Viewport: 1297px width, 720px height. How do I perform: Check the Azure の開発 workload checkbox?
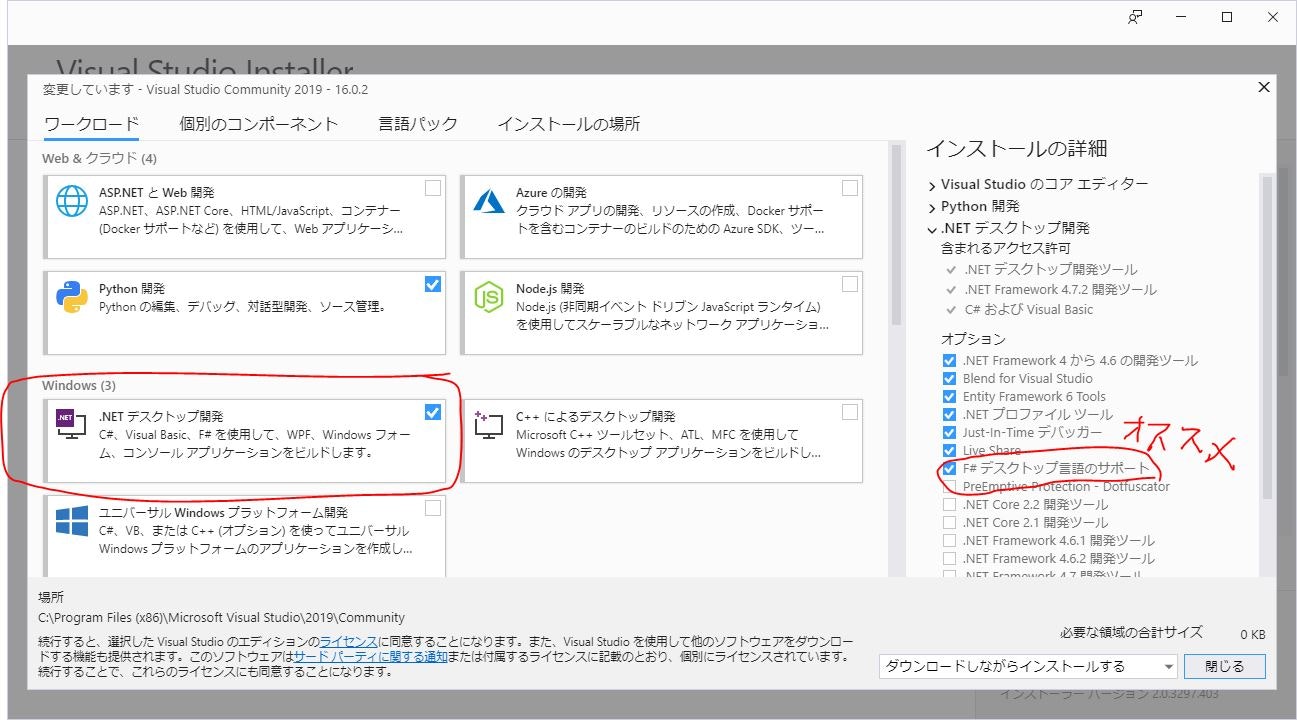(849, 187)
